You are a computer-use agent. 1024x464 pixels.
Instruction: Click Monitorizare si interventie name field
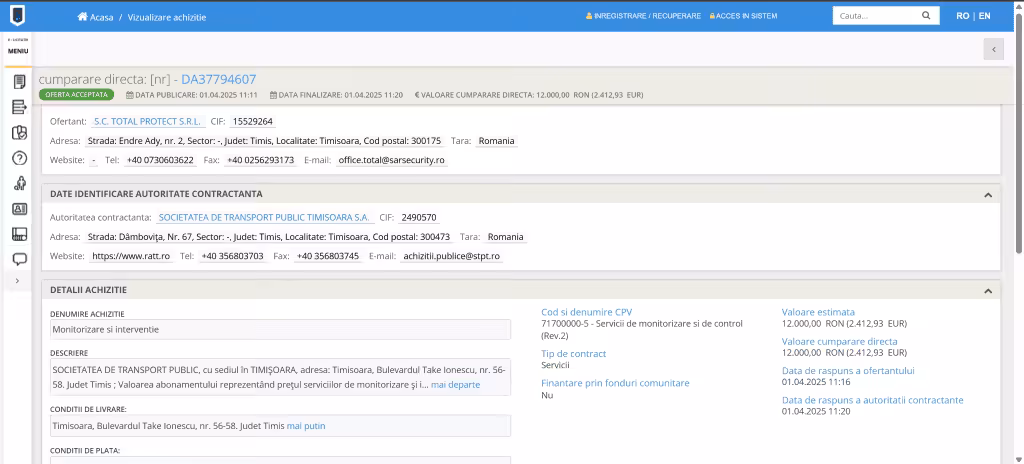pyautogui.click(x=280, y=329)
